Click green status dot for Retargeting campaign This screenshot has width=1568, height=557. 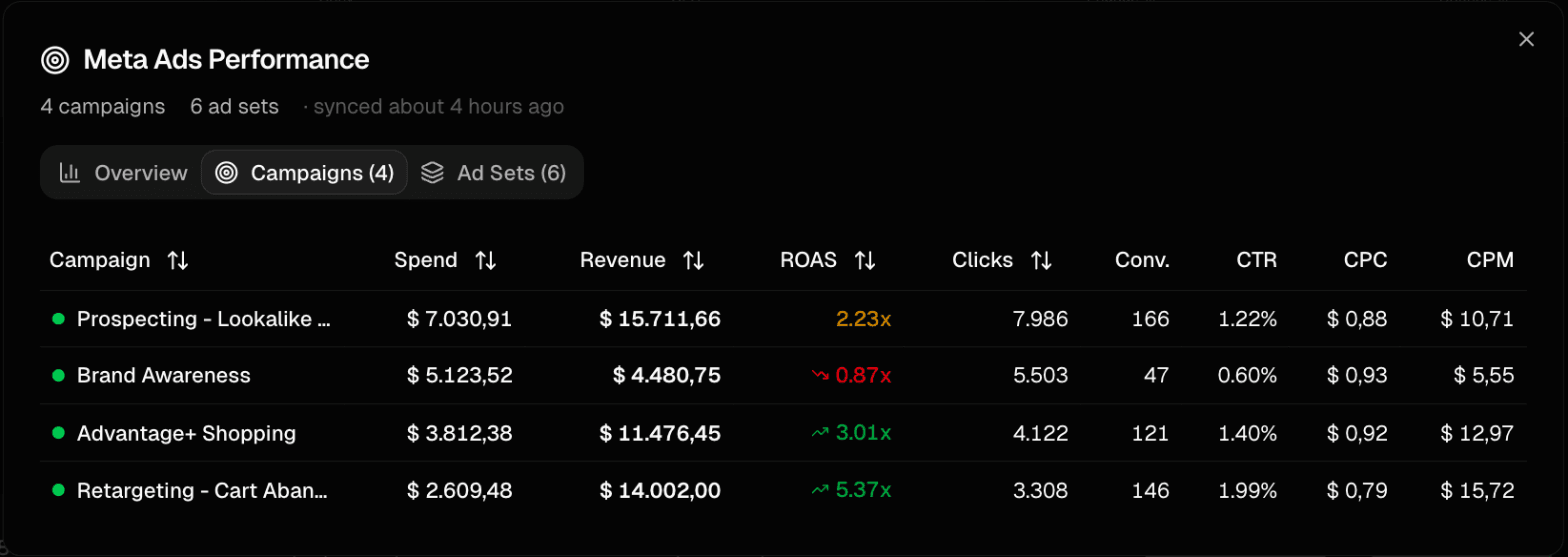pos(57,490)
